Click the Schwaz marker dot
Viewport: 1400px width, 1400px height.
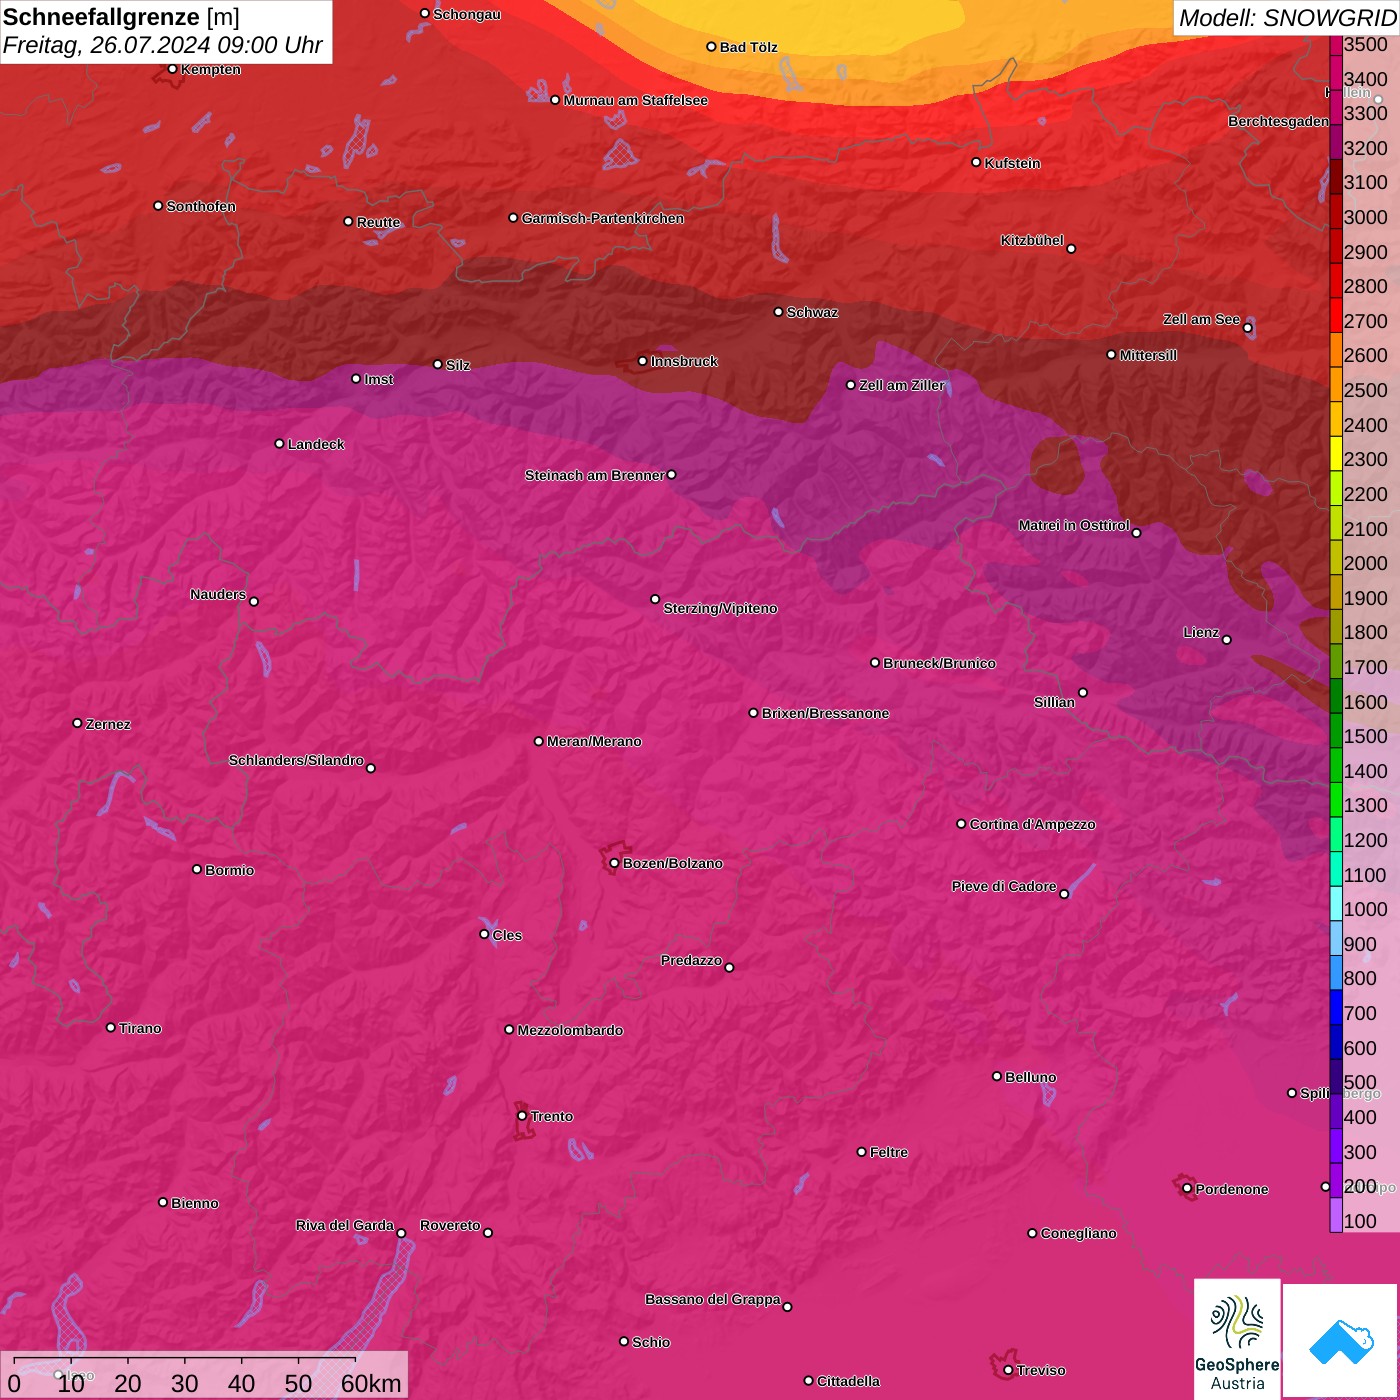(x=778, y=312)
